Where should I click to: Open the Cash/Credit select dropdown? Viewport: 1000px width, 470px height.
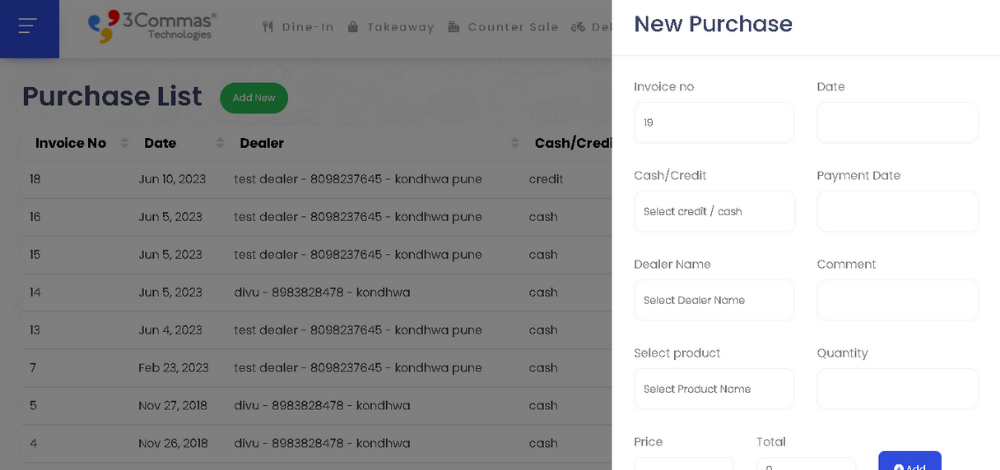(714, 212)
